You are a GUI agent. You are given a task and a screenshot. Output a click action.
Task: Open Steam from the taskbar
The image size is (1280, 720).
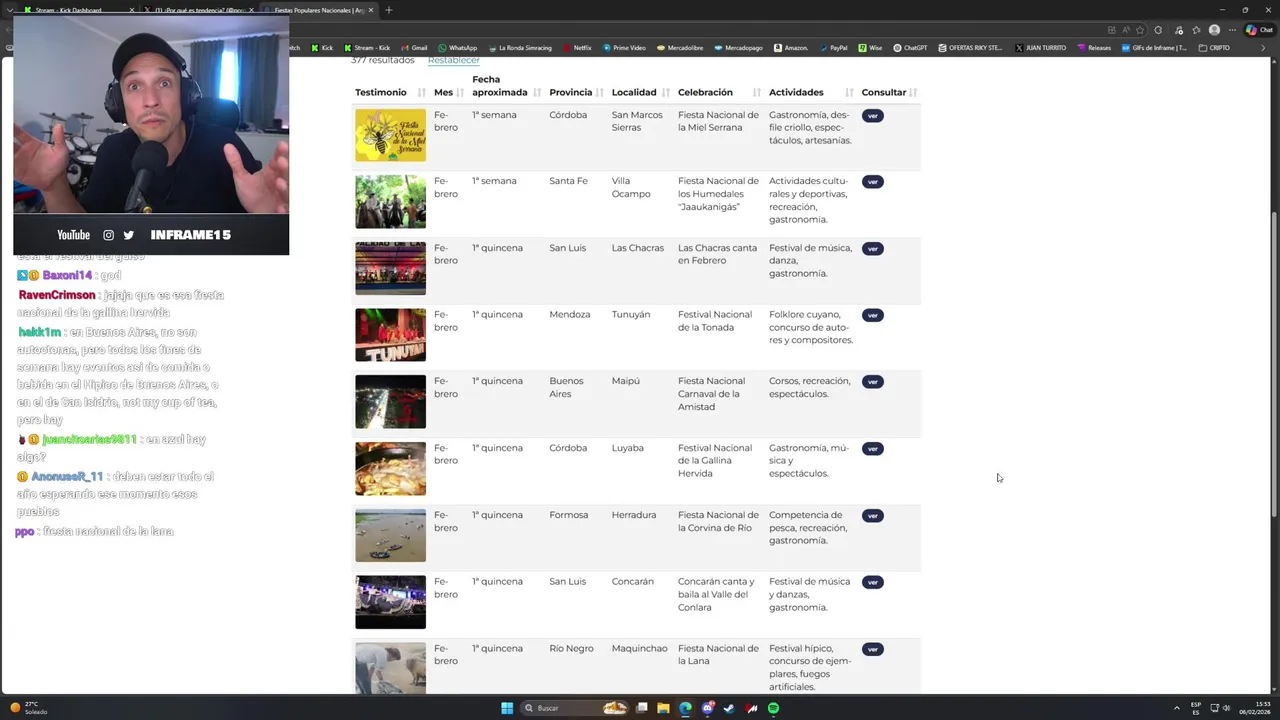pos(729,708)
